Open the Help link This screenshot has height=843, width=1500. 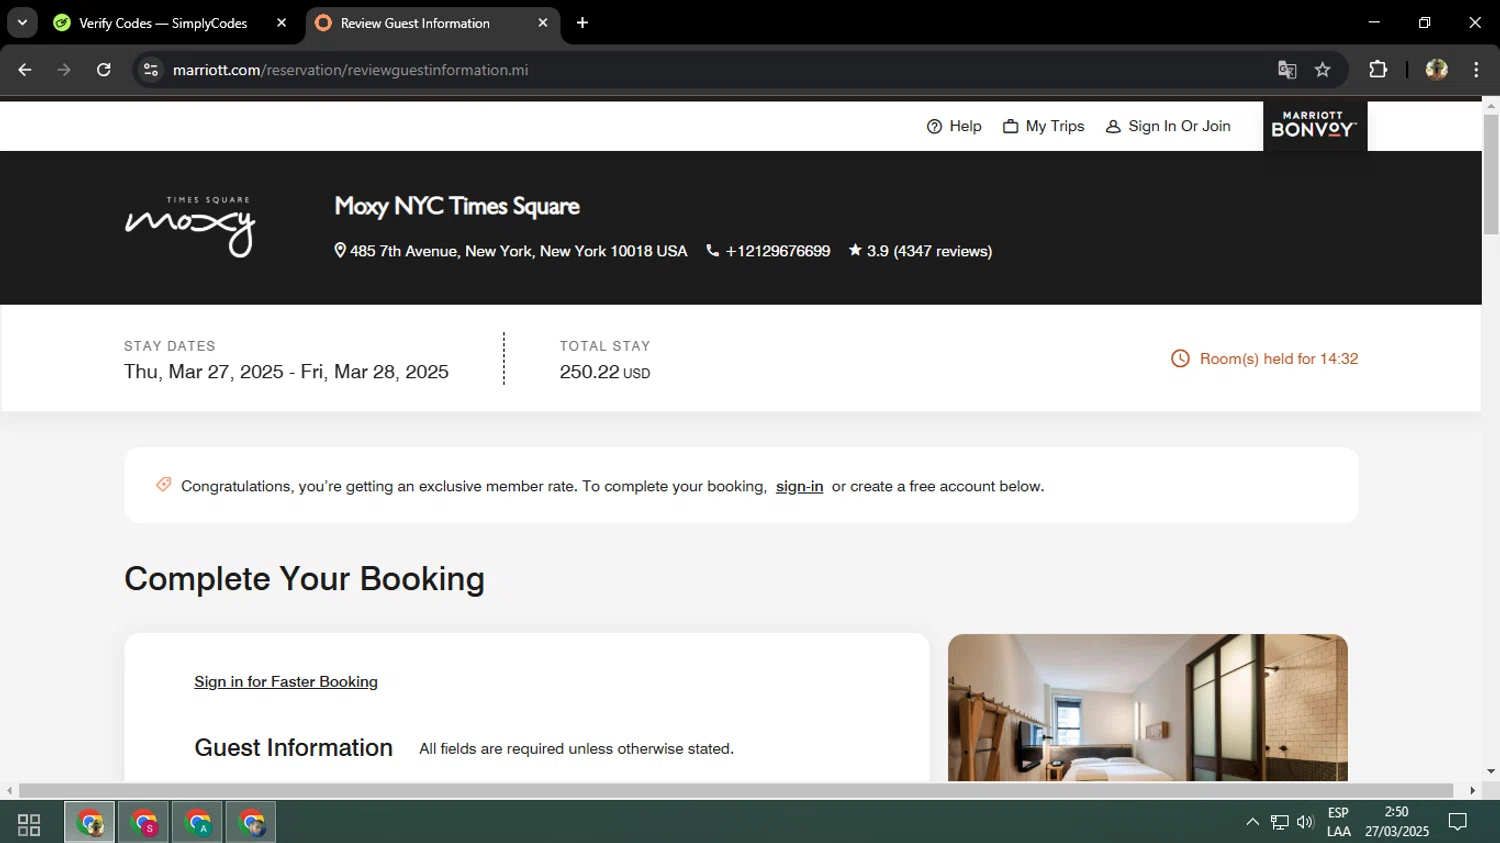954,126
